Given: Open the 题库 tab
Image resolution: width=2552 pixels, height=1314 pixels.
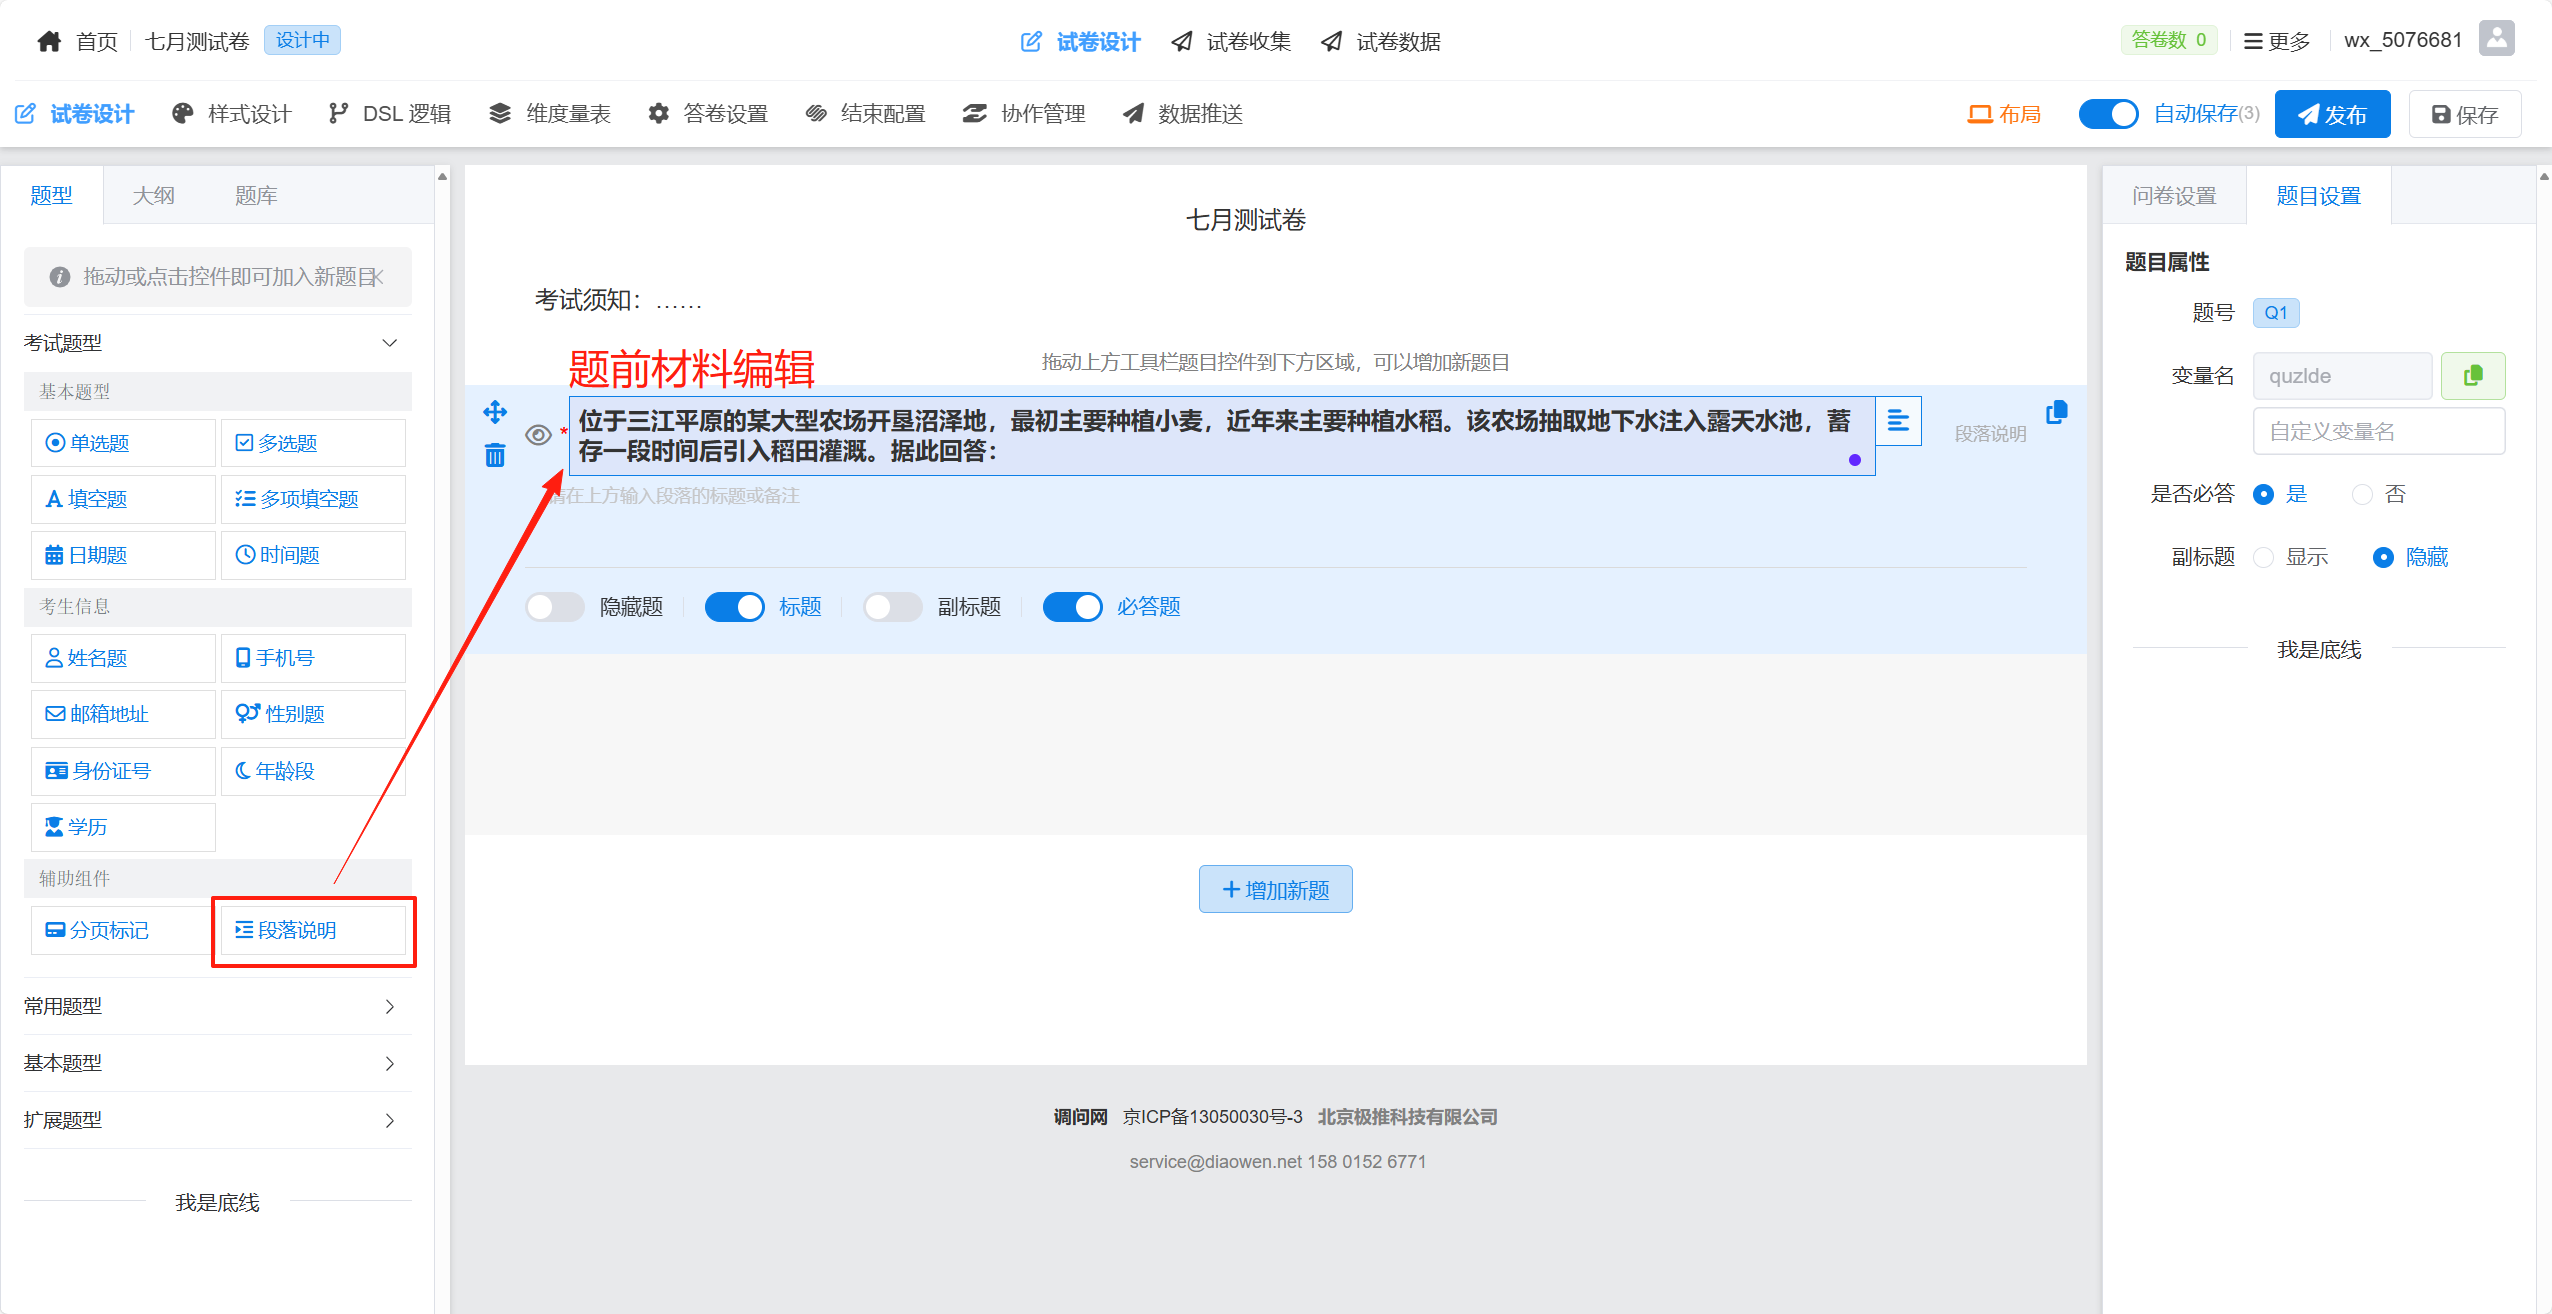Looking at the screenshot, I should coord(256,196).
